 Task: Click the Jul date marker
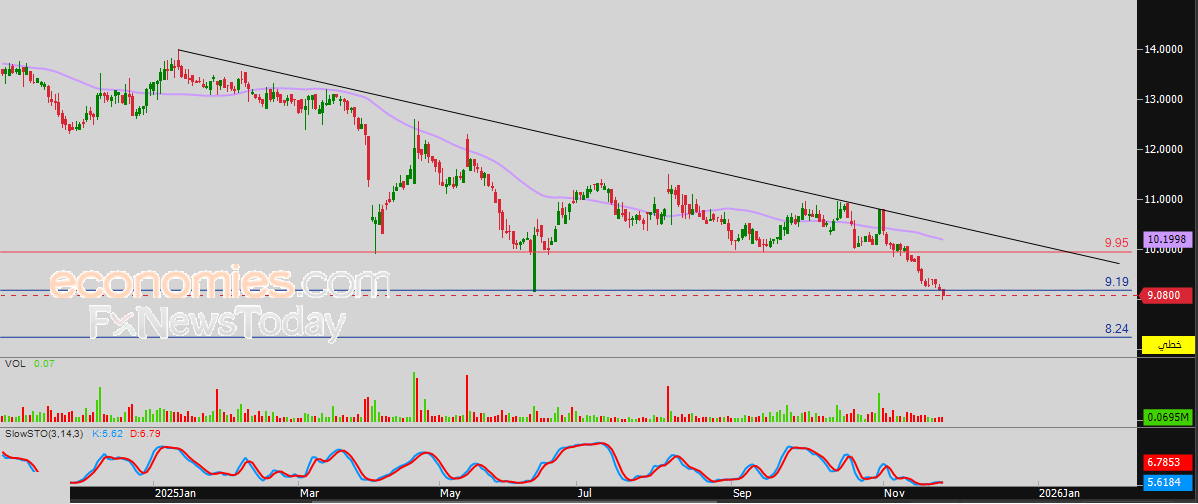click(x=584, y=494)
